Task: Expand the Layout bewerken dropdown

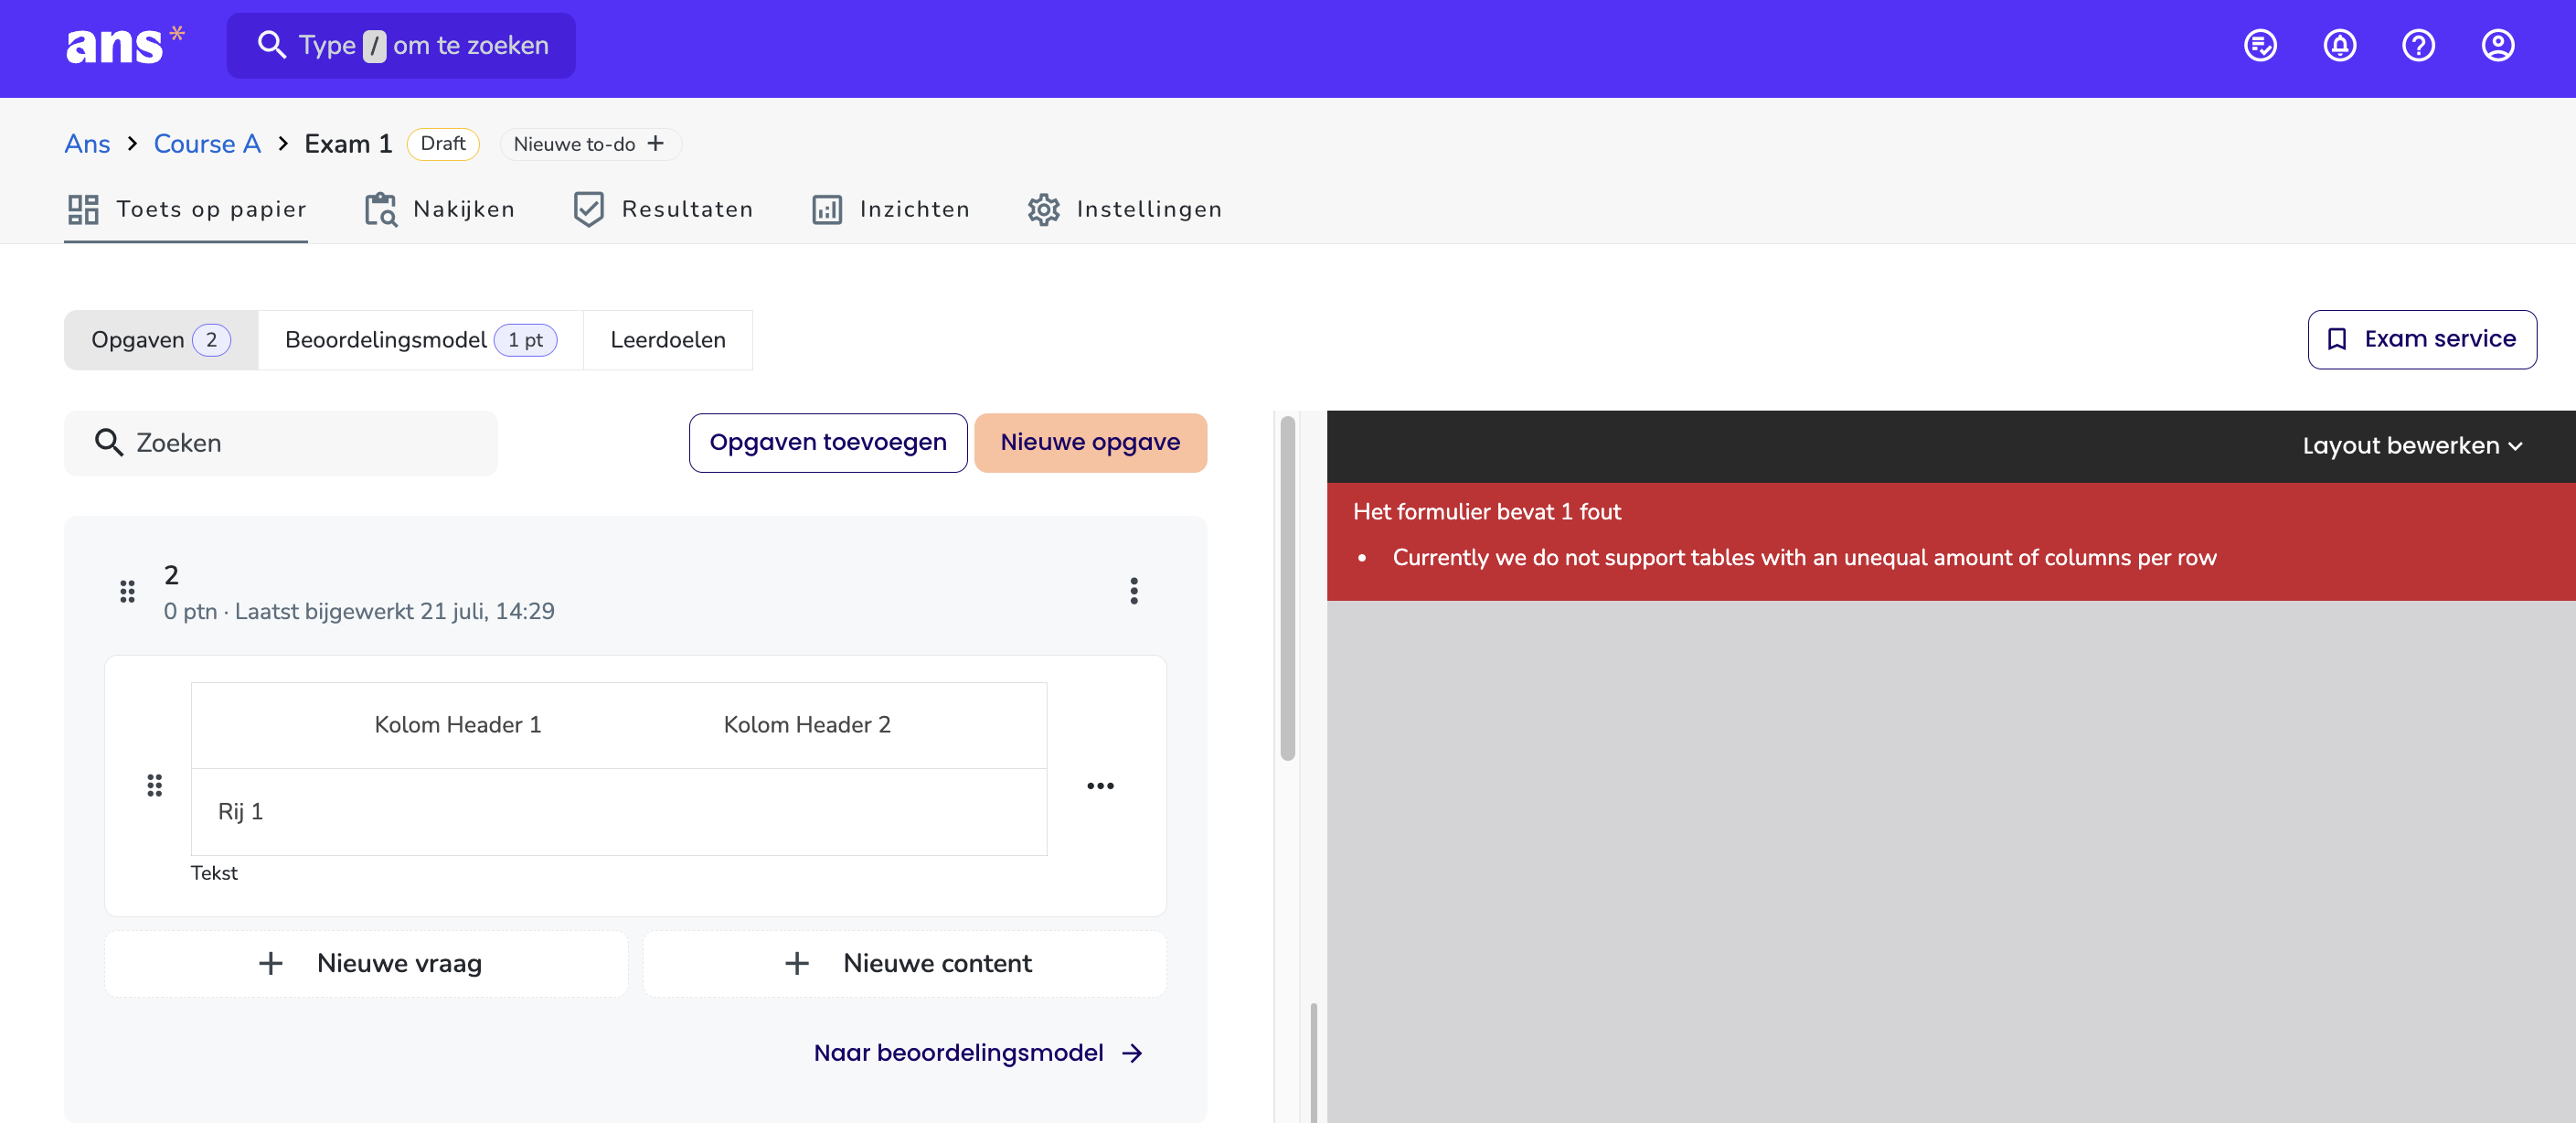Action: point(2412,446)
